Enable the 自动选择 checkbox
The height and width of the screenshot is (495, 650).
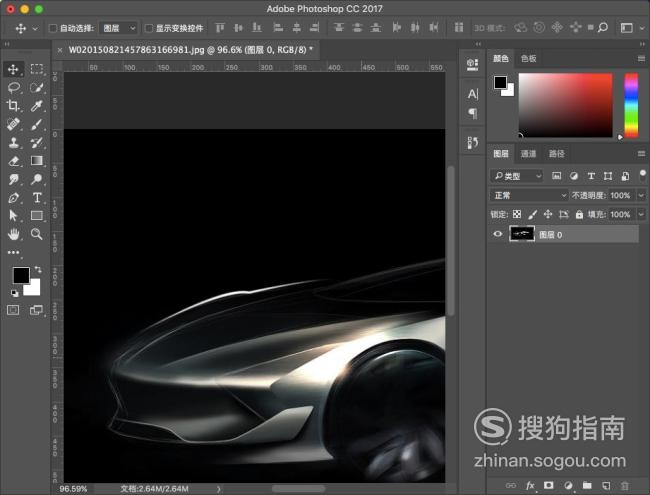click(x=53, y=28)
